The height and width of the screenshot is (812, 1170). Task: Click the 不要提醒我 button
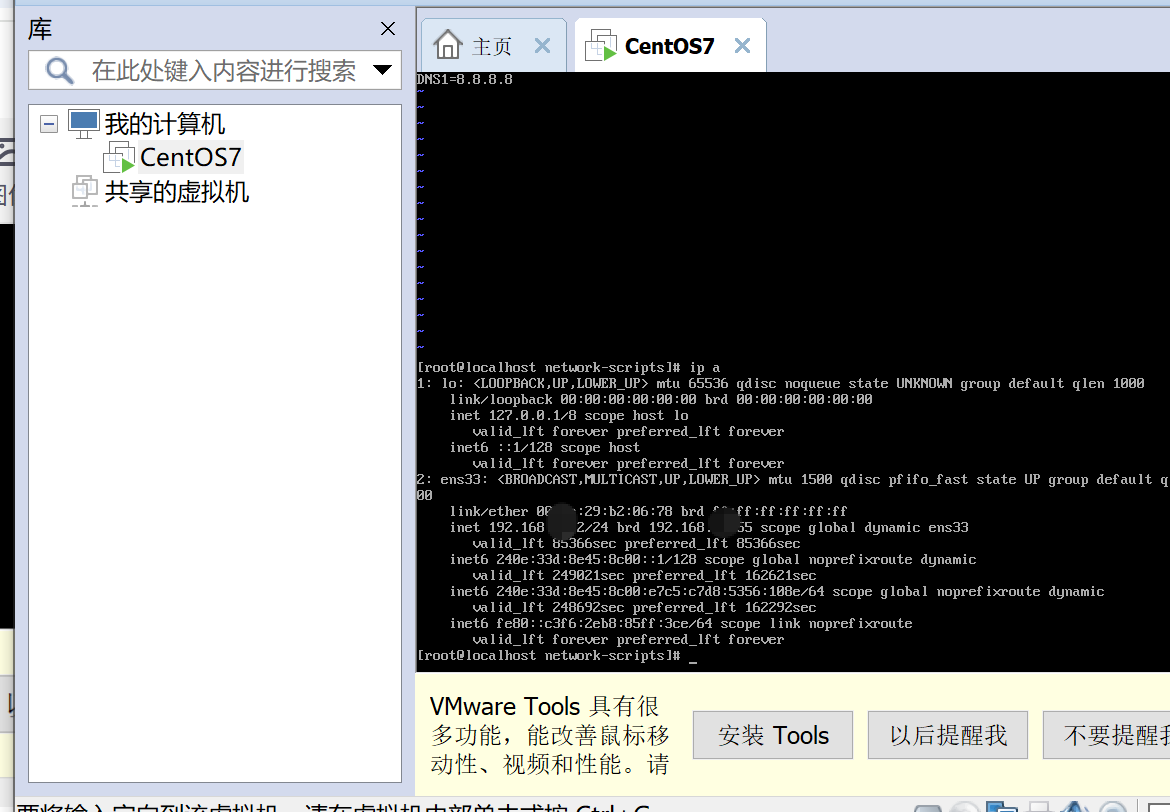click(x=1107, y=735)
